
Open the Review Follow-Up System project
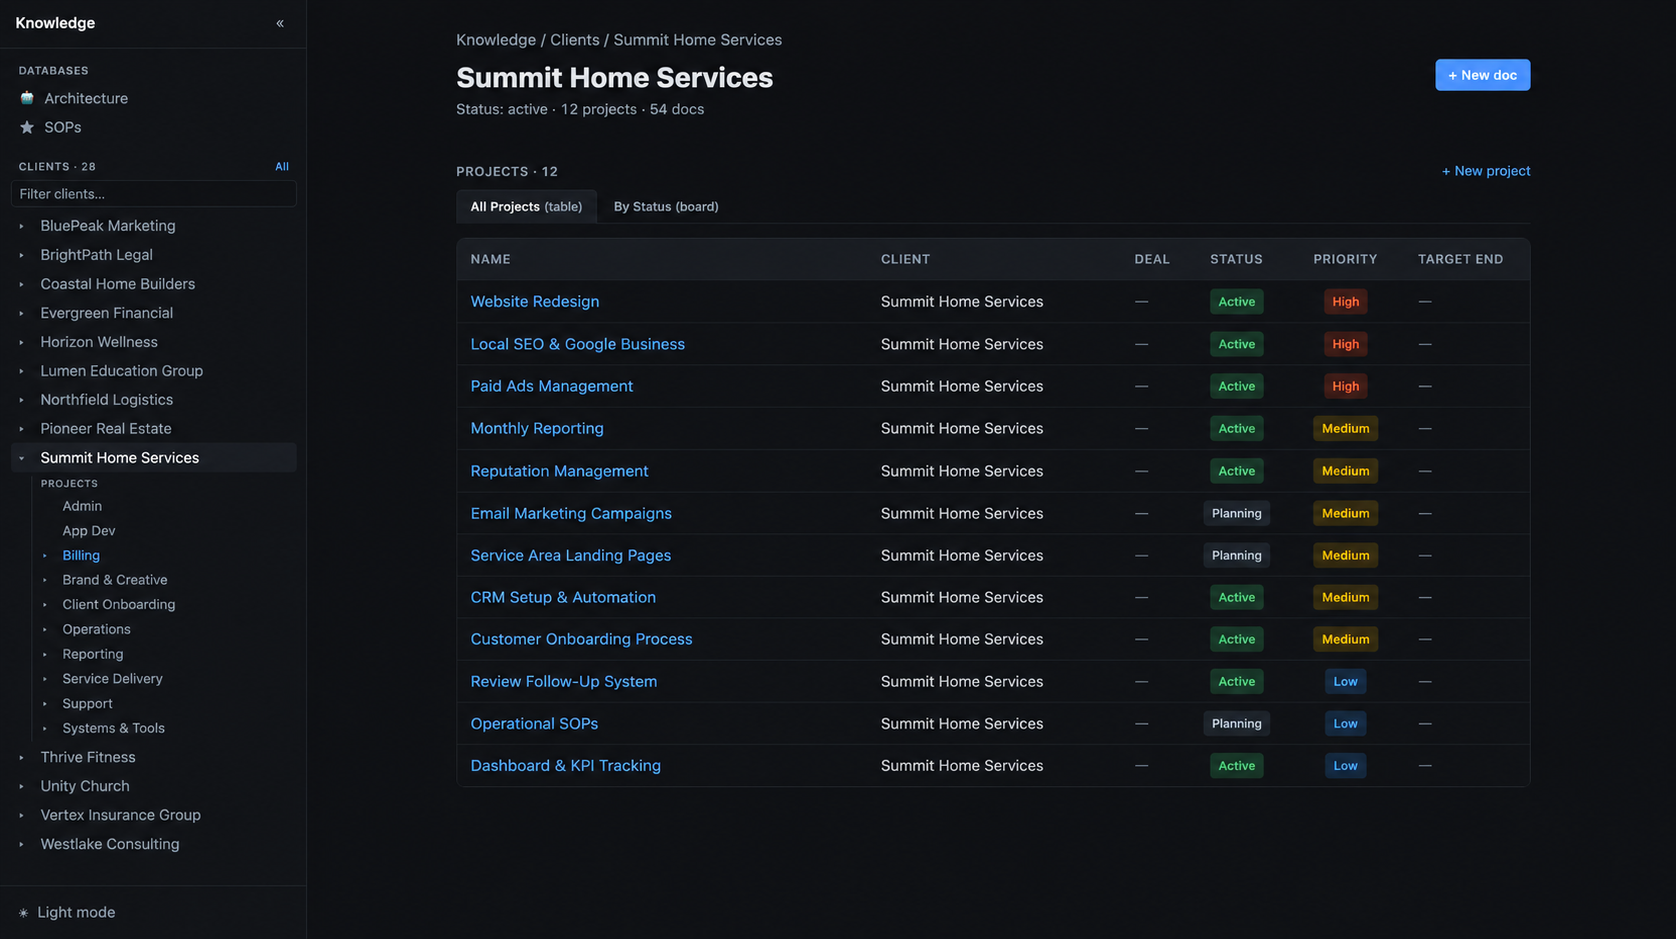(564, 681)
